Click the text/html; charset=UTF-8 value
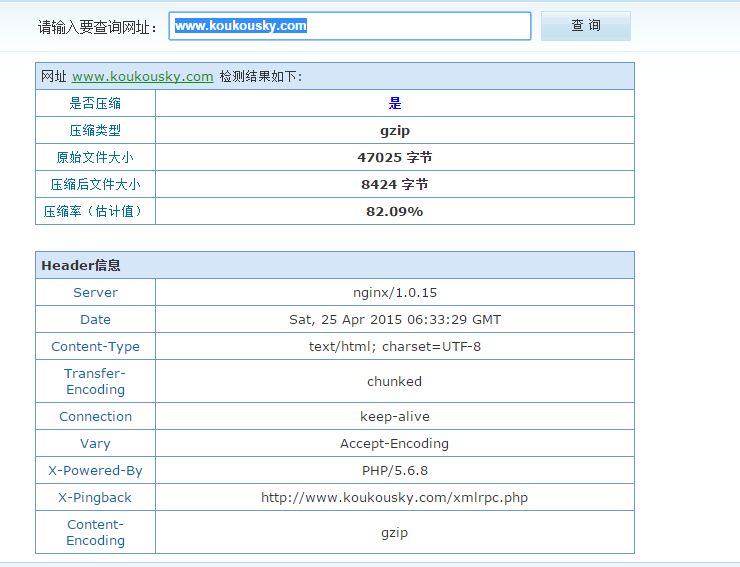Image resolution: width=740 pixels, height=567 pixels. point(395,347)
